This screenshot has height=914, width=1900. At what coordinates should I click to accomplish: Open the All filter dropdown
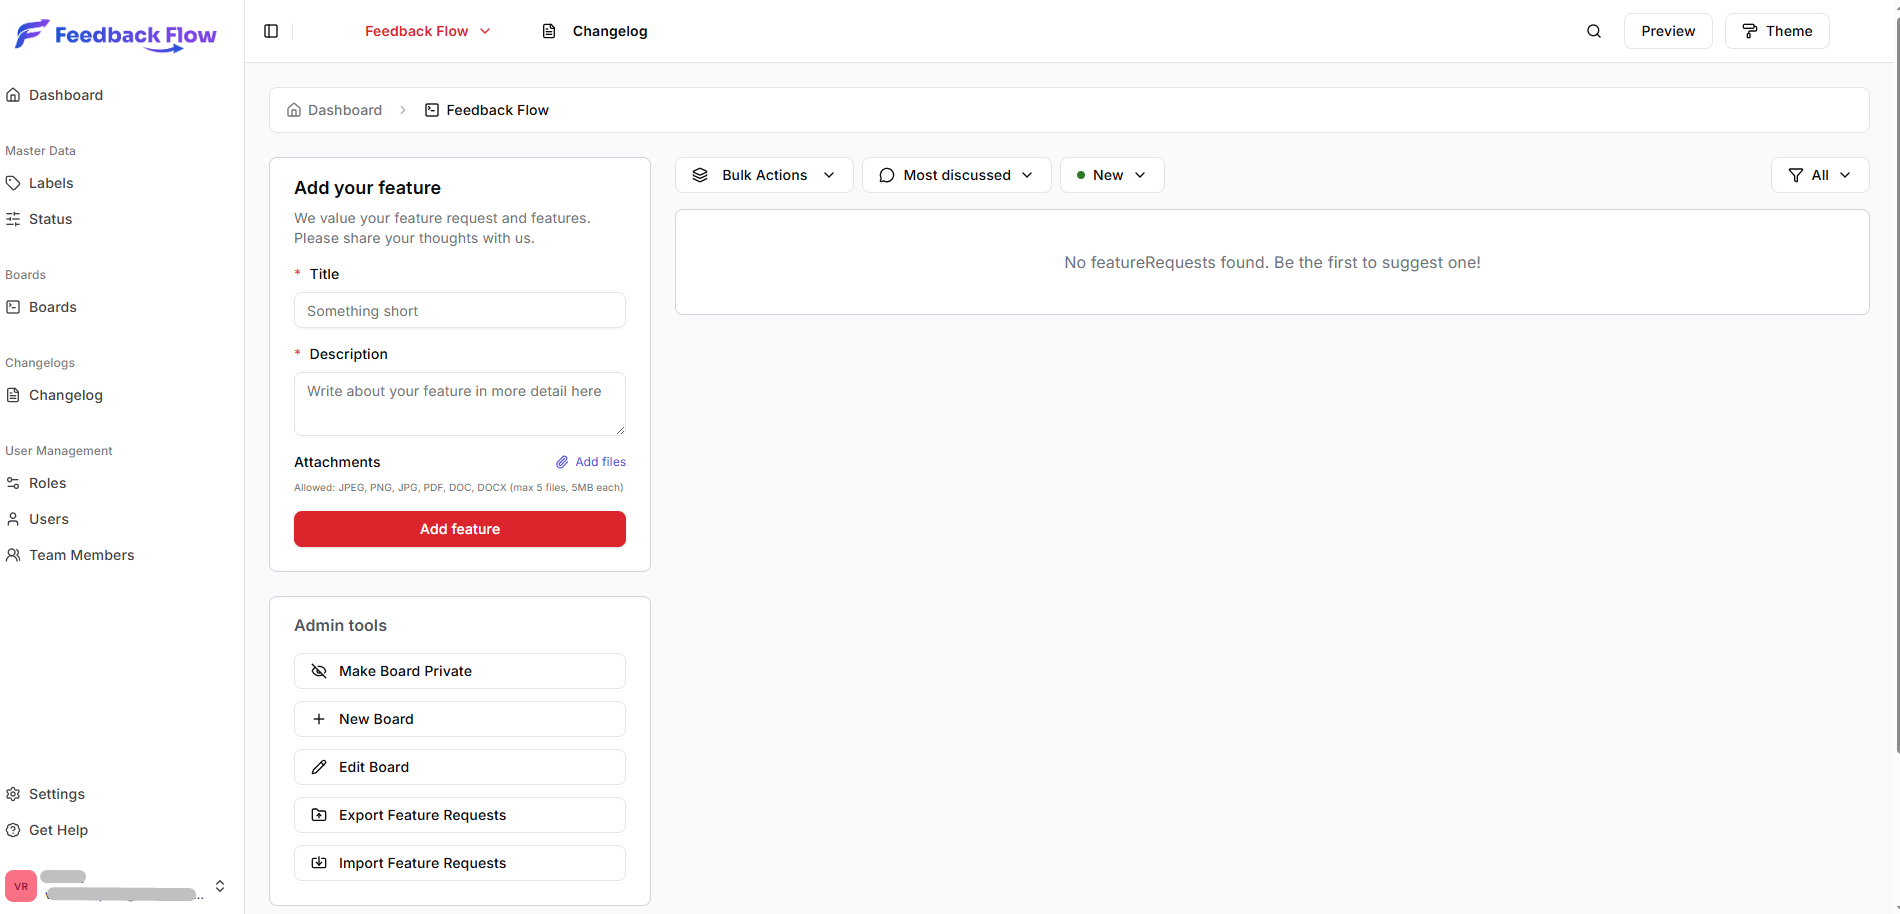1819,175
